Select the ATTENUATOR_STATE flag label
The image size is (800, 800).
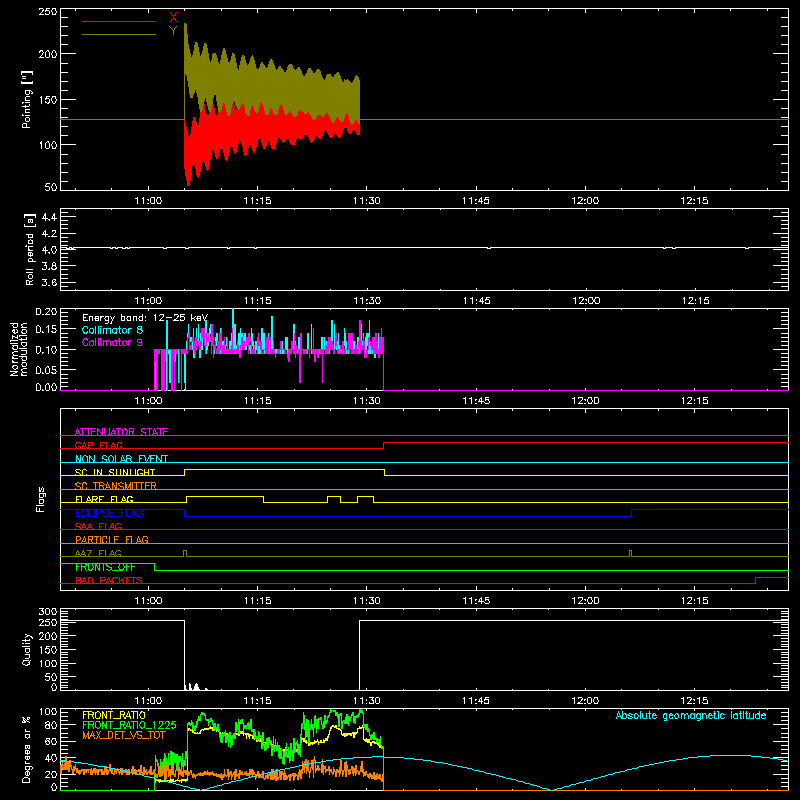tap(121, 432)
